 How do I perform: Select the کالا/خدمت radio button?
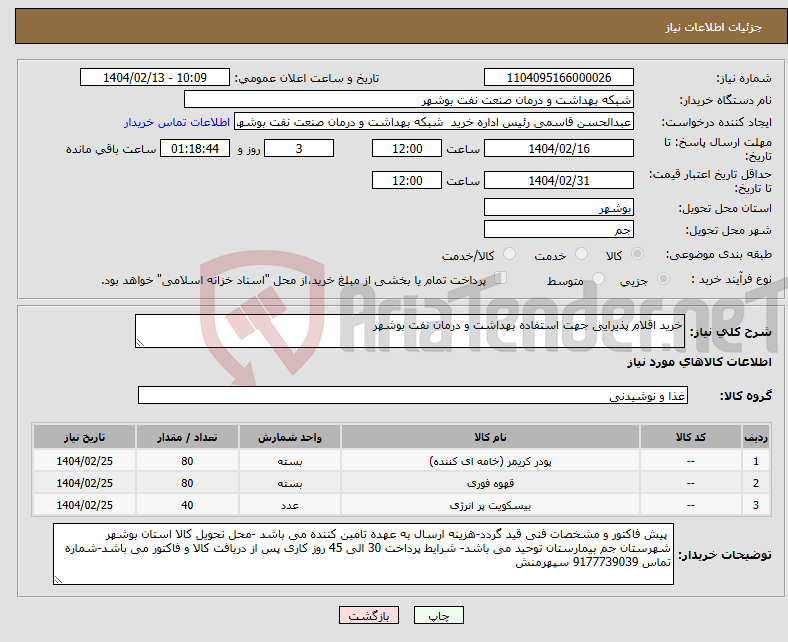pos(510,254)
